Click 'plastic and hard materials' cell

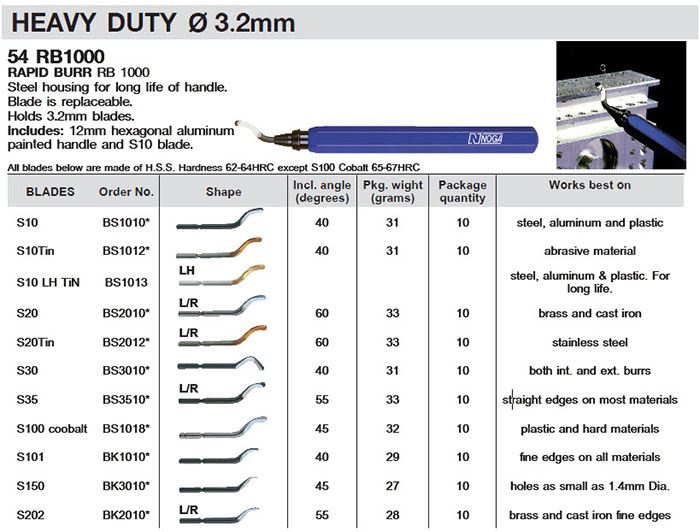[x=590, y=429]
